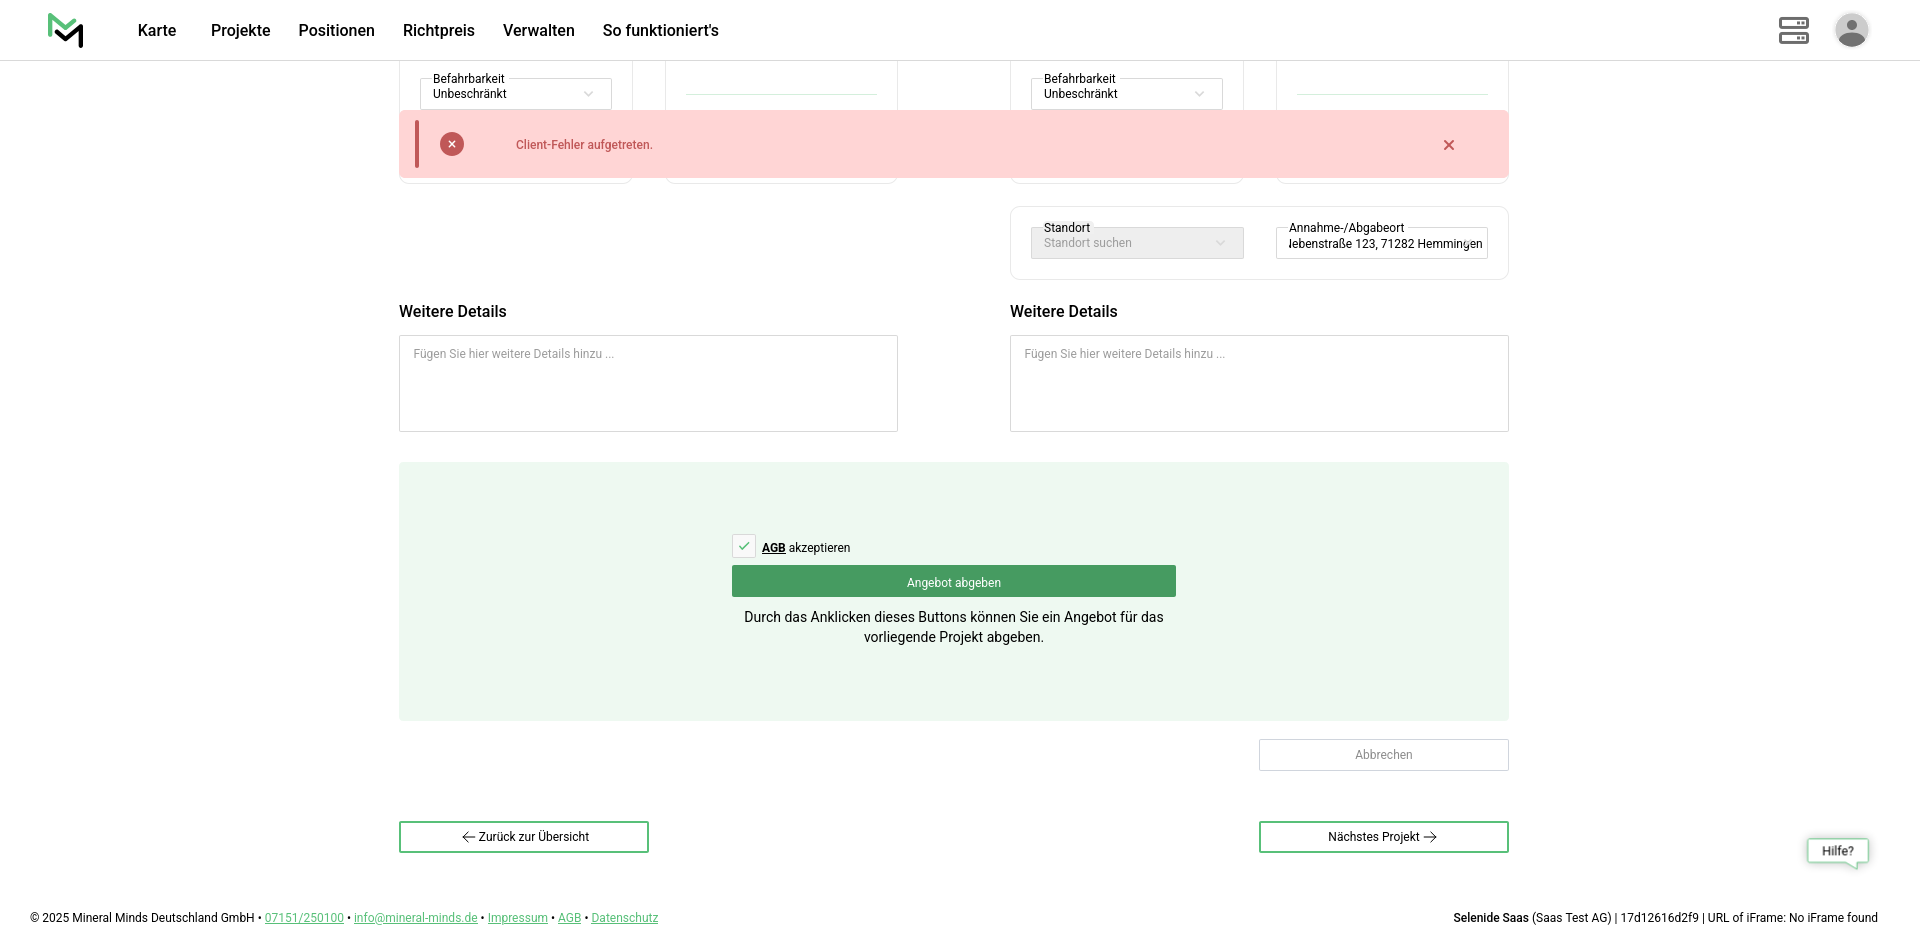Viewport: 1920px width, 943px height.
Task: Click the Annahme-/Abgabeort address field
Action: (1381, 244)
